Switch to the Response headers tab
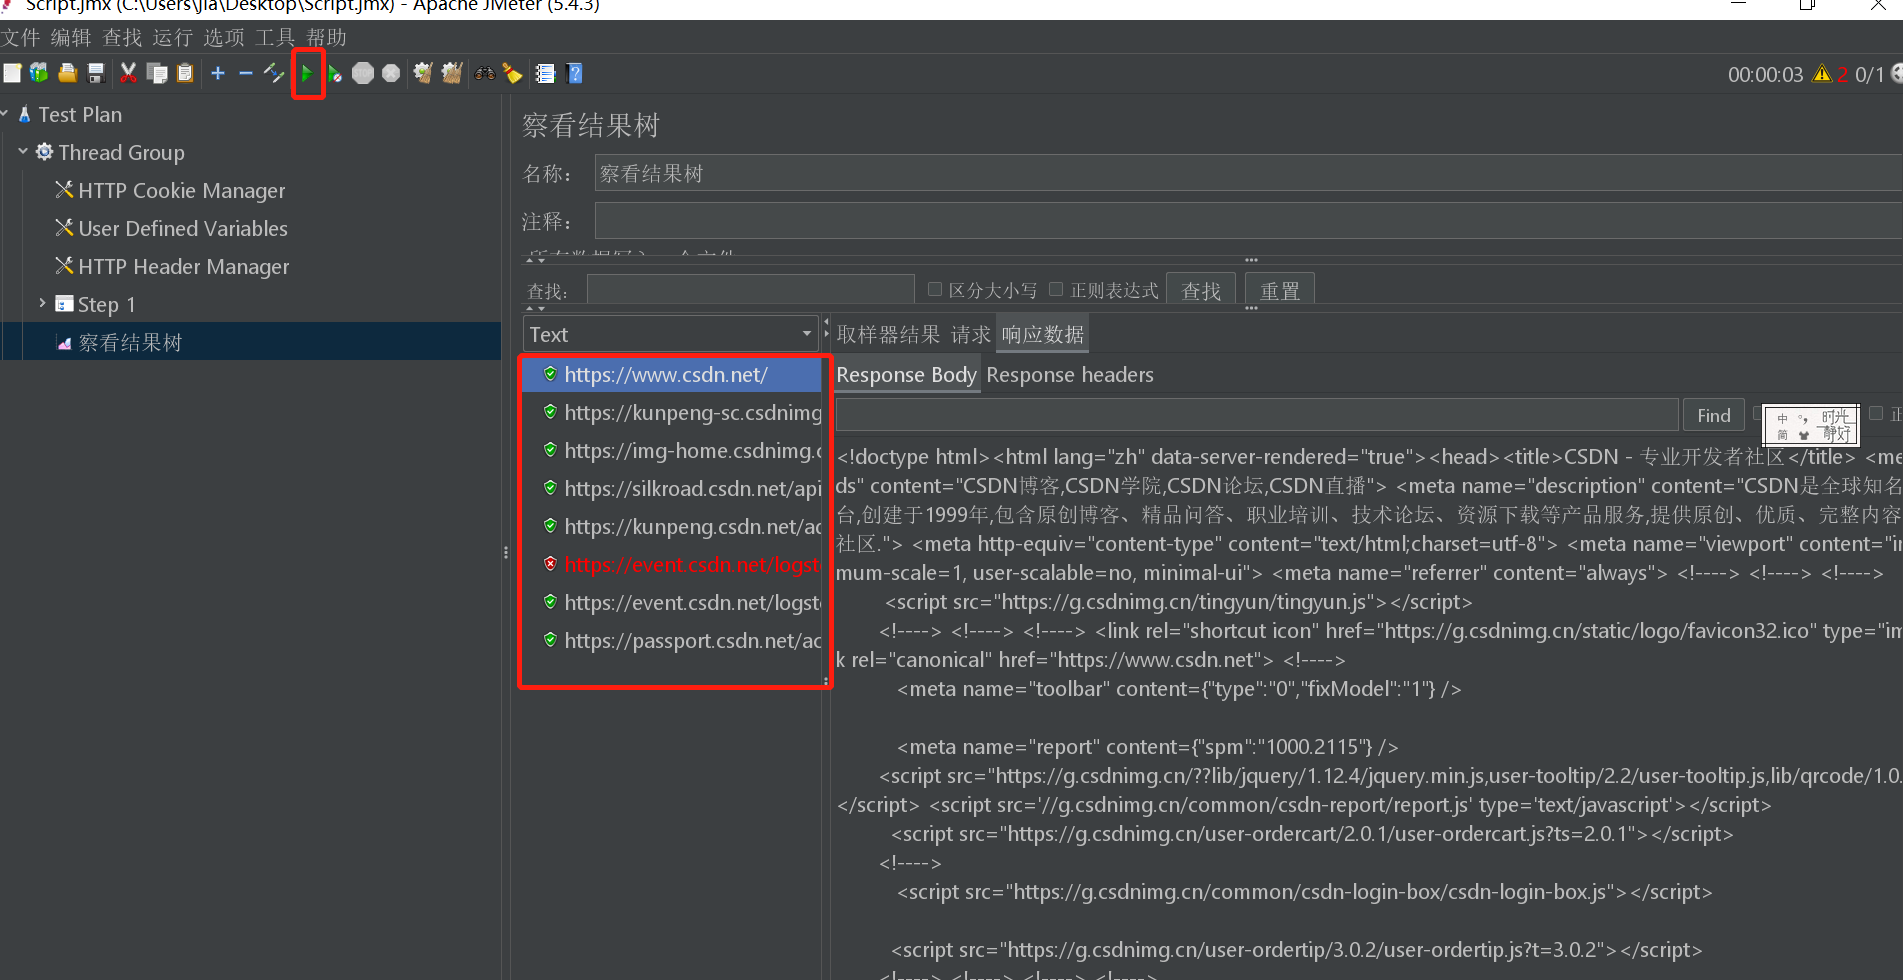This screenshot has height=980, width=1903. pos(1070,375)
